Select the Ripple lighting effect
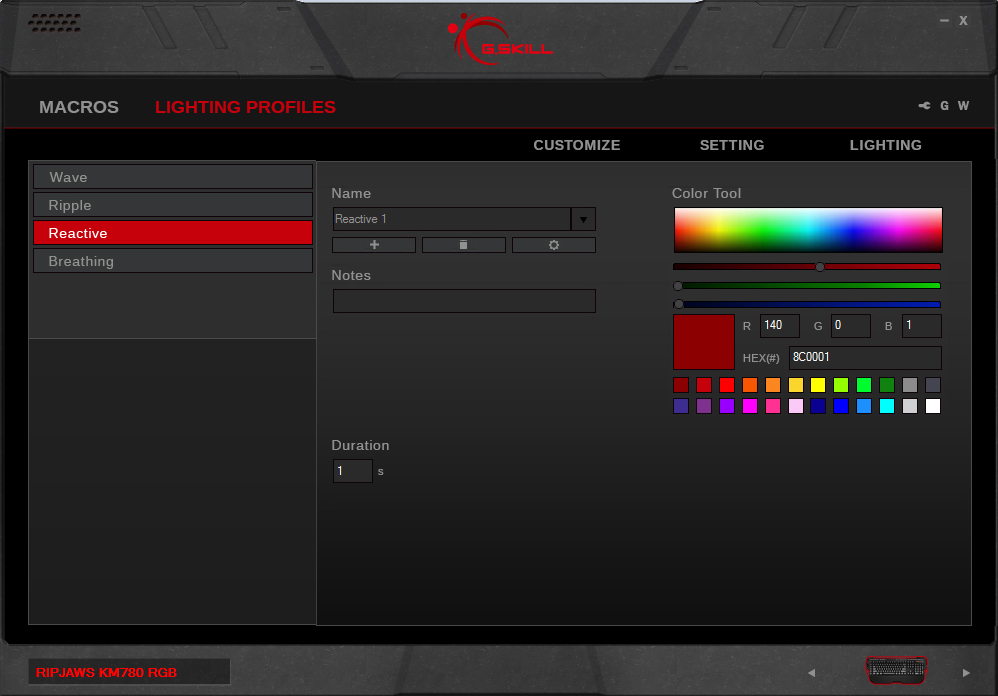 [x=173, y=205]
